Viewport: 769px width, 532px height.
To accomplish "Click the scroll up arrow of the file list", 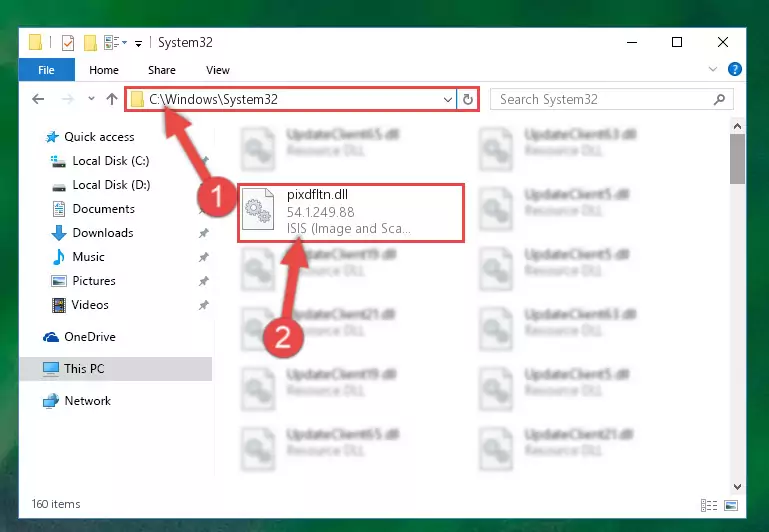I will click(737, 127).
